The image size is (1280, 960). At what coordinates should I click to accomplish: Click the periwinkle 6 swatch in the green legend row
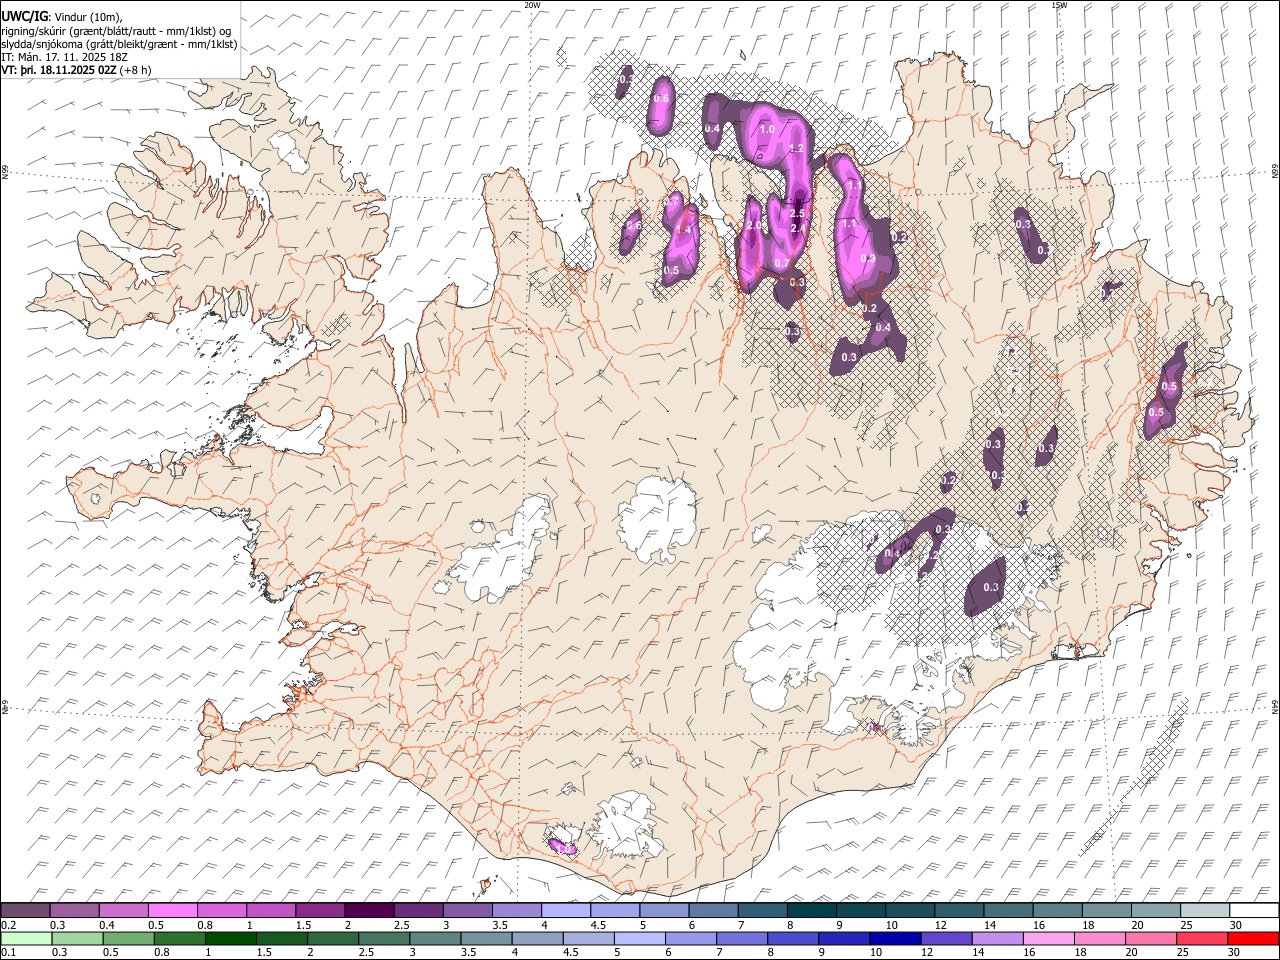[690, 938]
